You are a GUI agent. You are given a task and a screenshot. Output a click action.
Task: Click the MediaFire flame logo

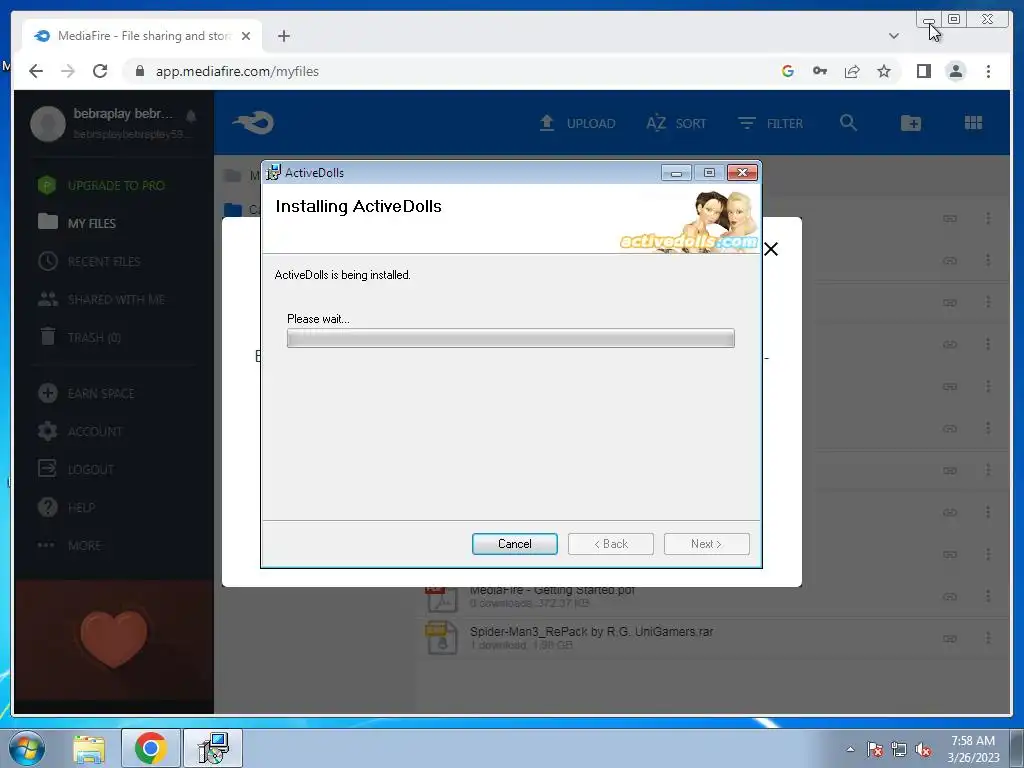[x=253, y=123]
